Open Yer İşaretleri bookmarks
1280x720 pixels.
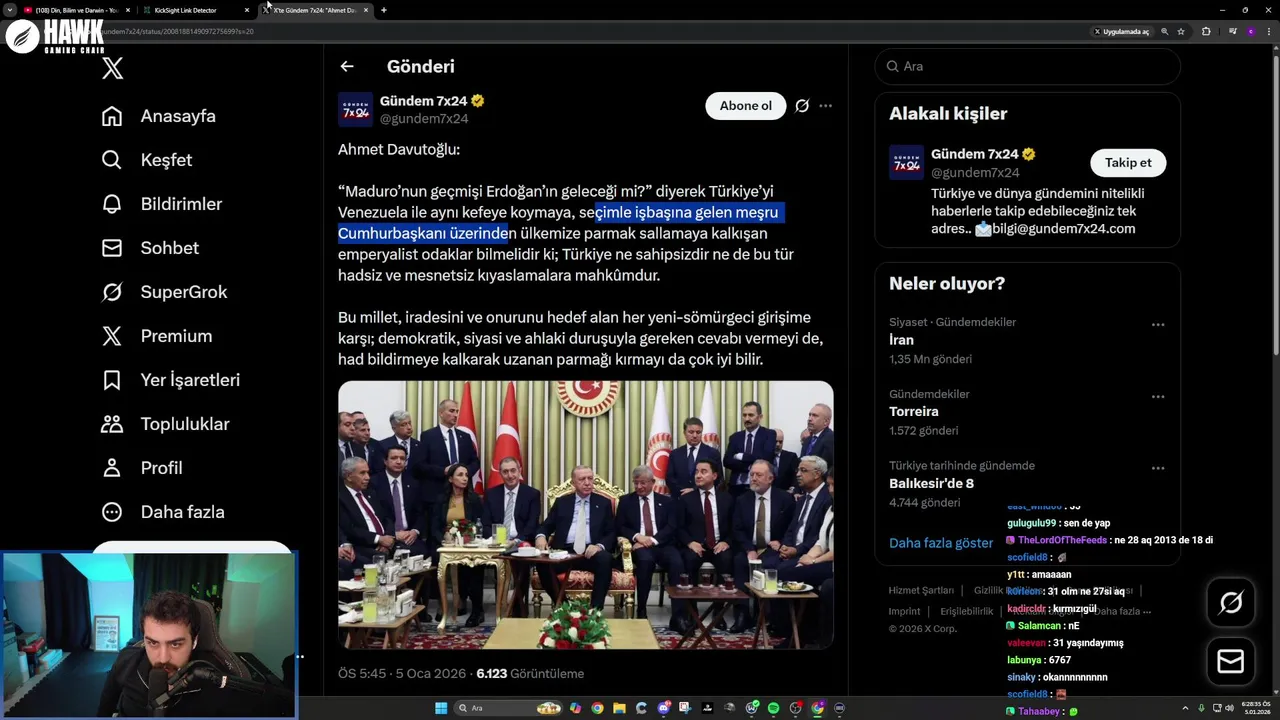[171, 380]
